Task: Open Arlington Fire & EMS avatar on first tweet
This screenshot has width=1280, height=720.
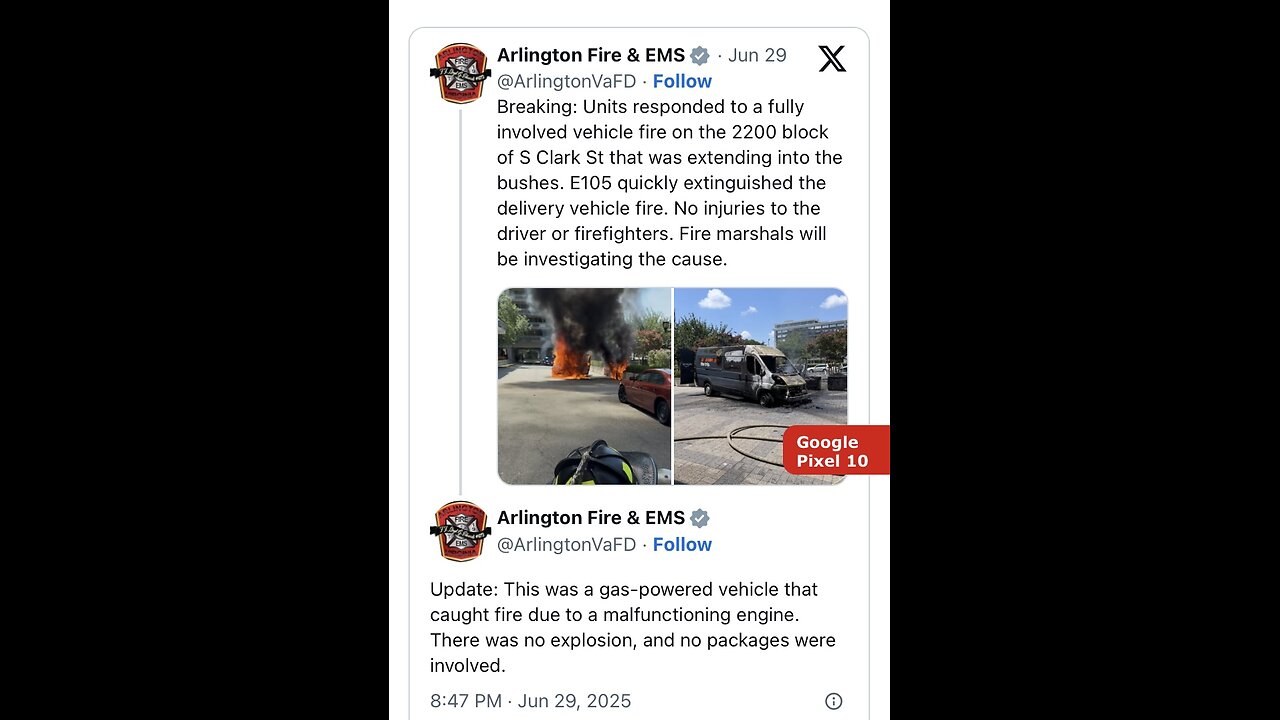Action: [460, 73]
